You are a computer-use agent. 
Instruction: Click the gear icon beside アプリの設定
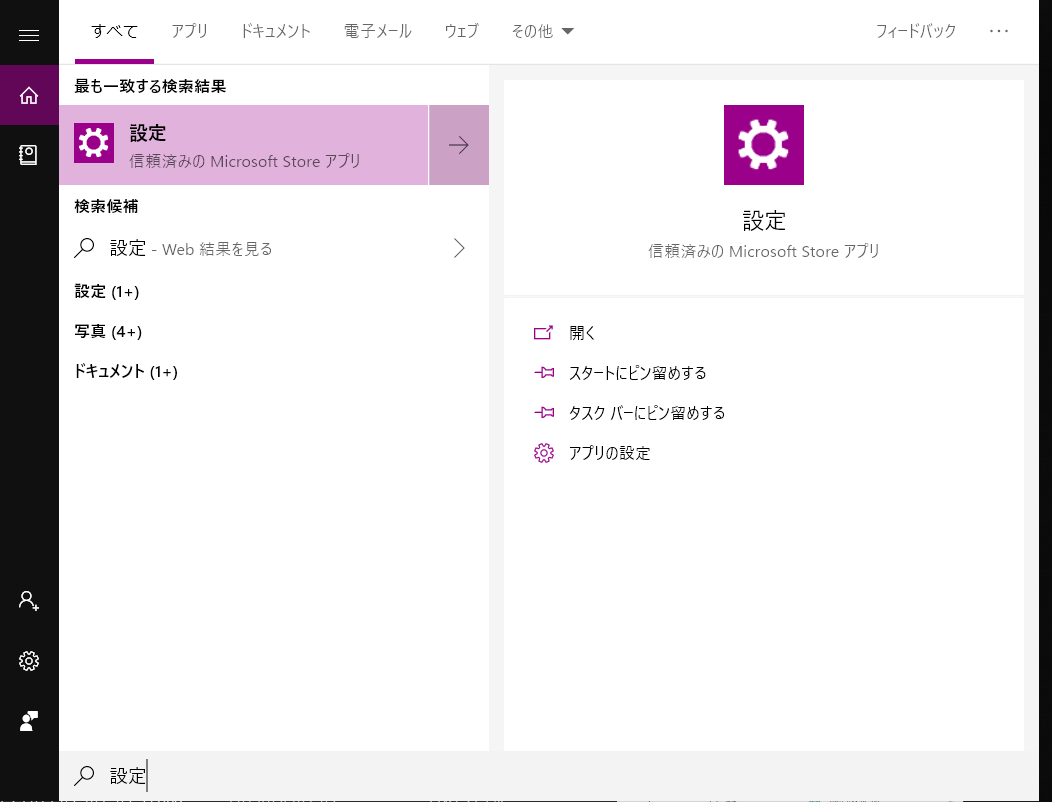pos(543,453)
